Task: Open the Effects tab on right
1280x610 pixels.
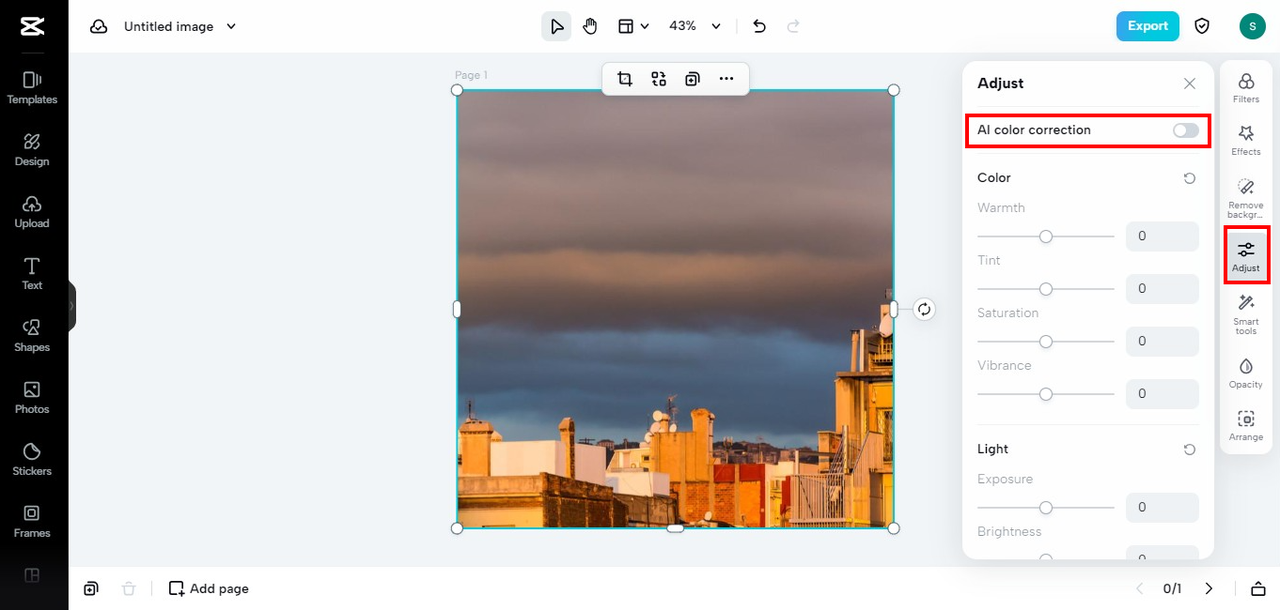Action: pos(1246,140)
